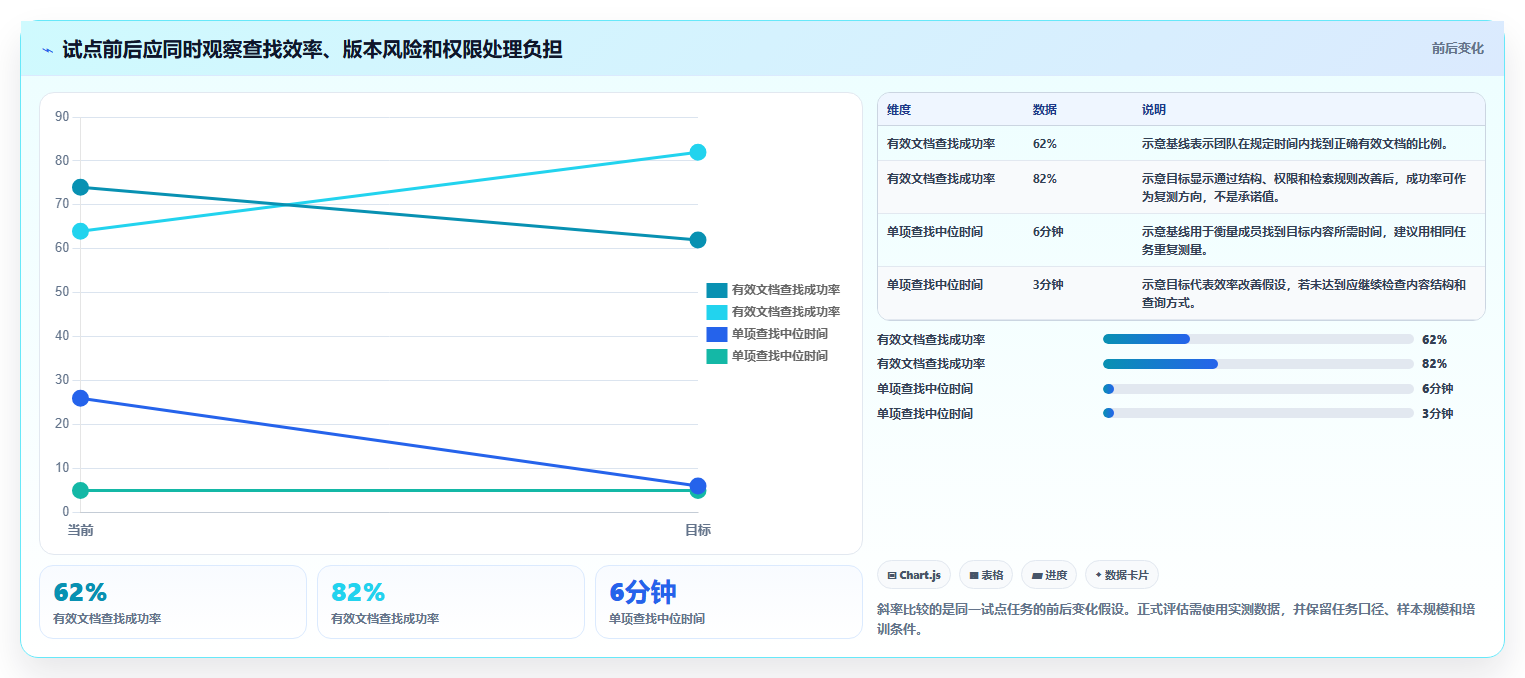Click the 10 y-axis tick label

point(62,468)
